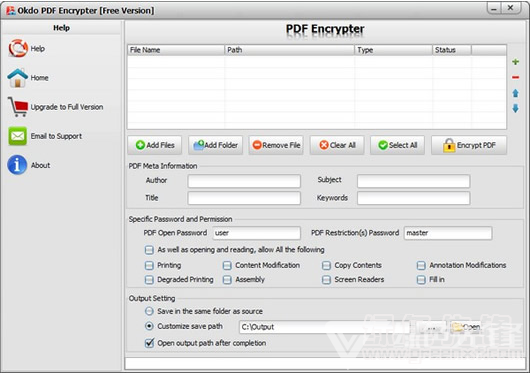Move file up with blue up arrow
Image resolution: width=532 pixels, height=374 pixels.
click(x=515, y=93)
